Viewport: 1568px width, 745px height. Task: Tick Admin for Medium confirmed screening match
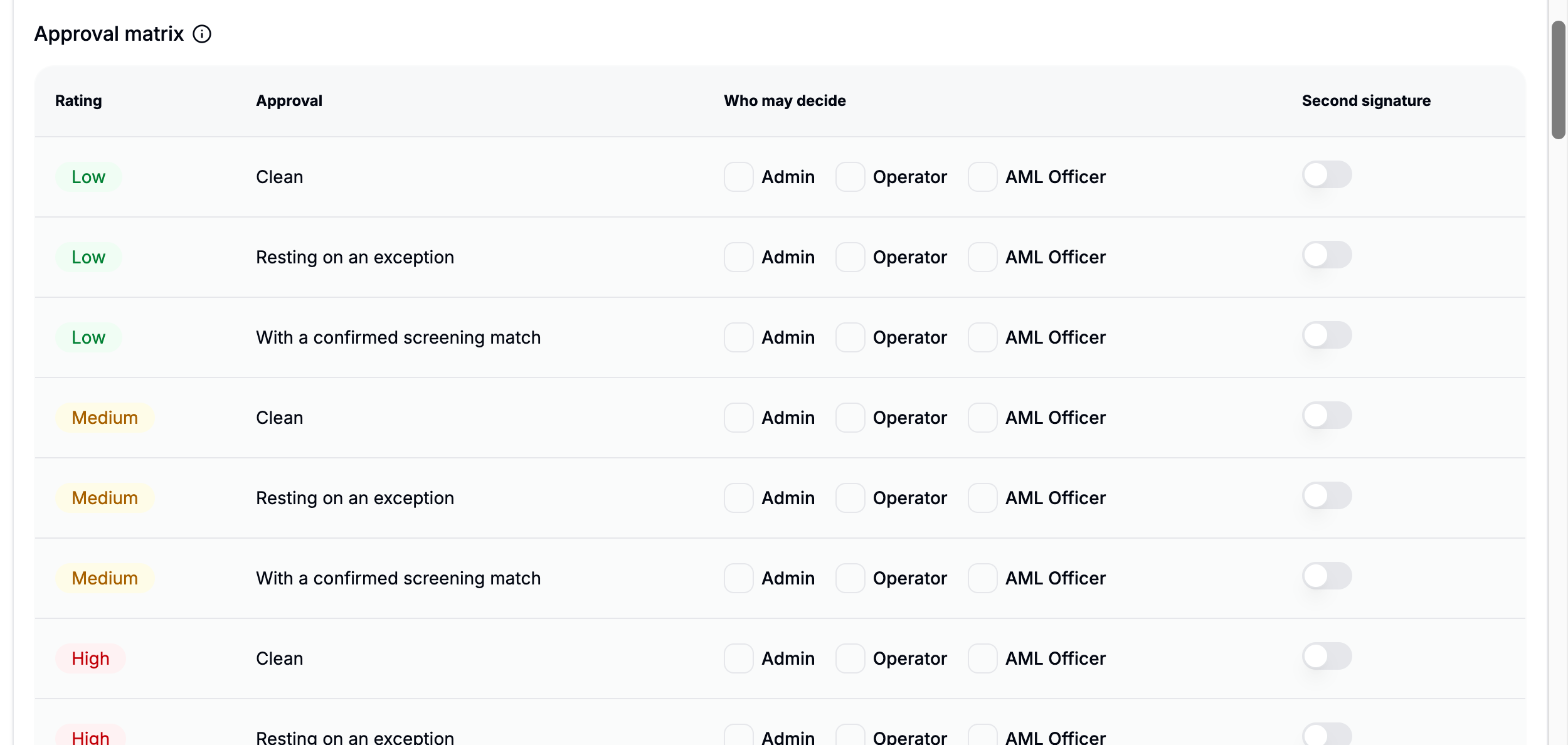(x=739, y=577)
